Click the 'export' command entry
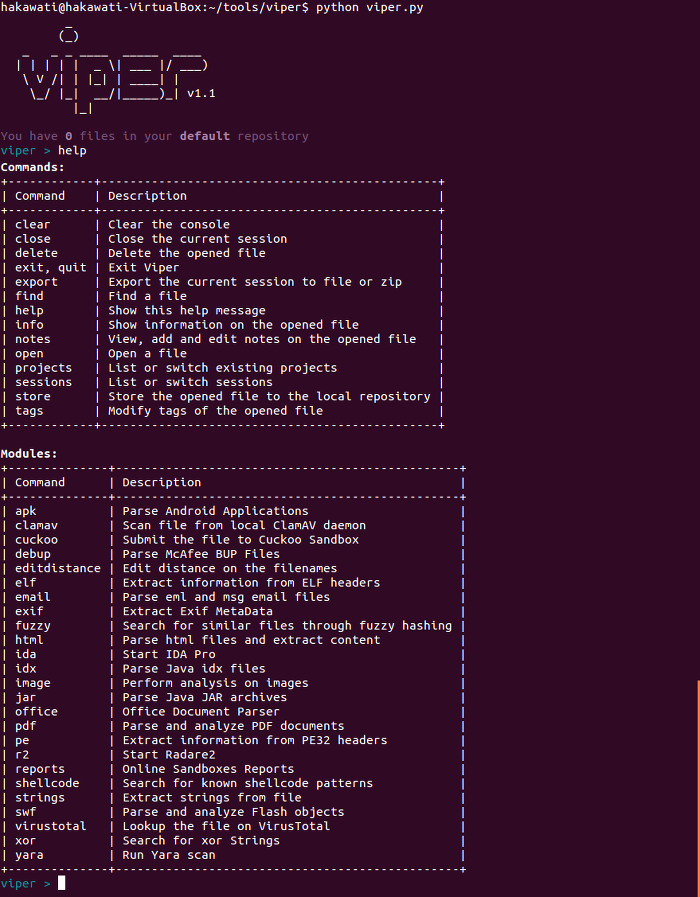This screenshot has height=897, width=700. [x=37, y=281]
